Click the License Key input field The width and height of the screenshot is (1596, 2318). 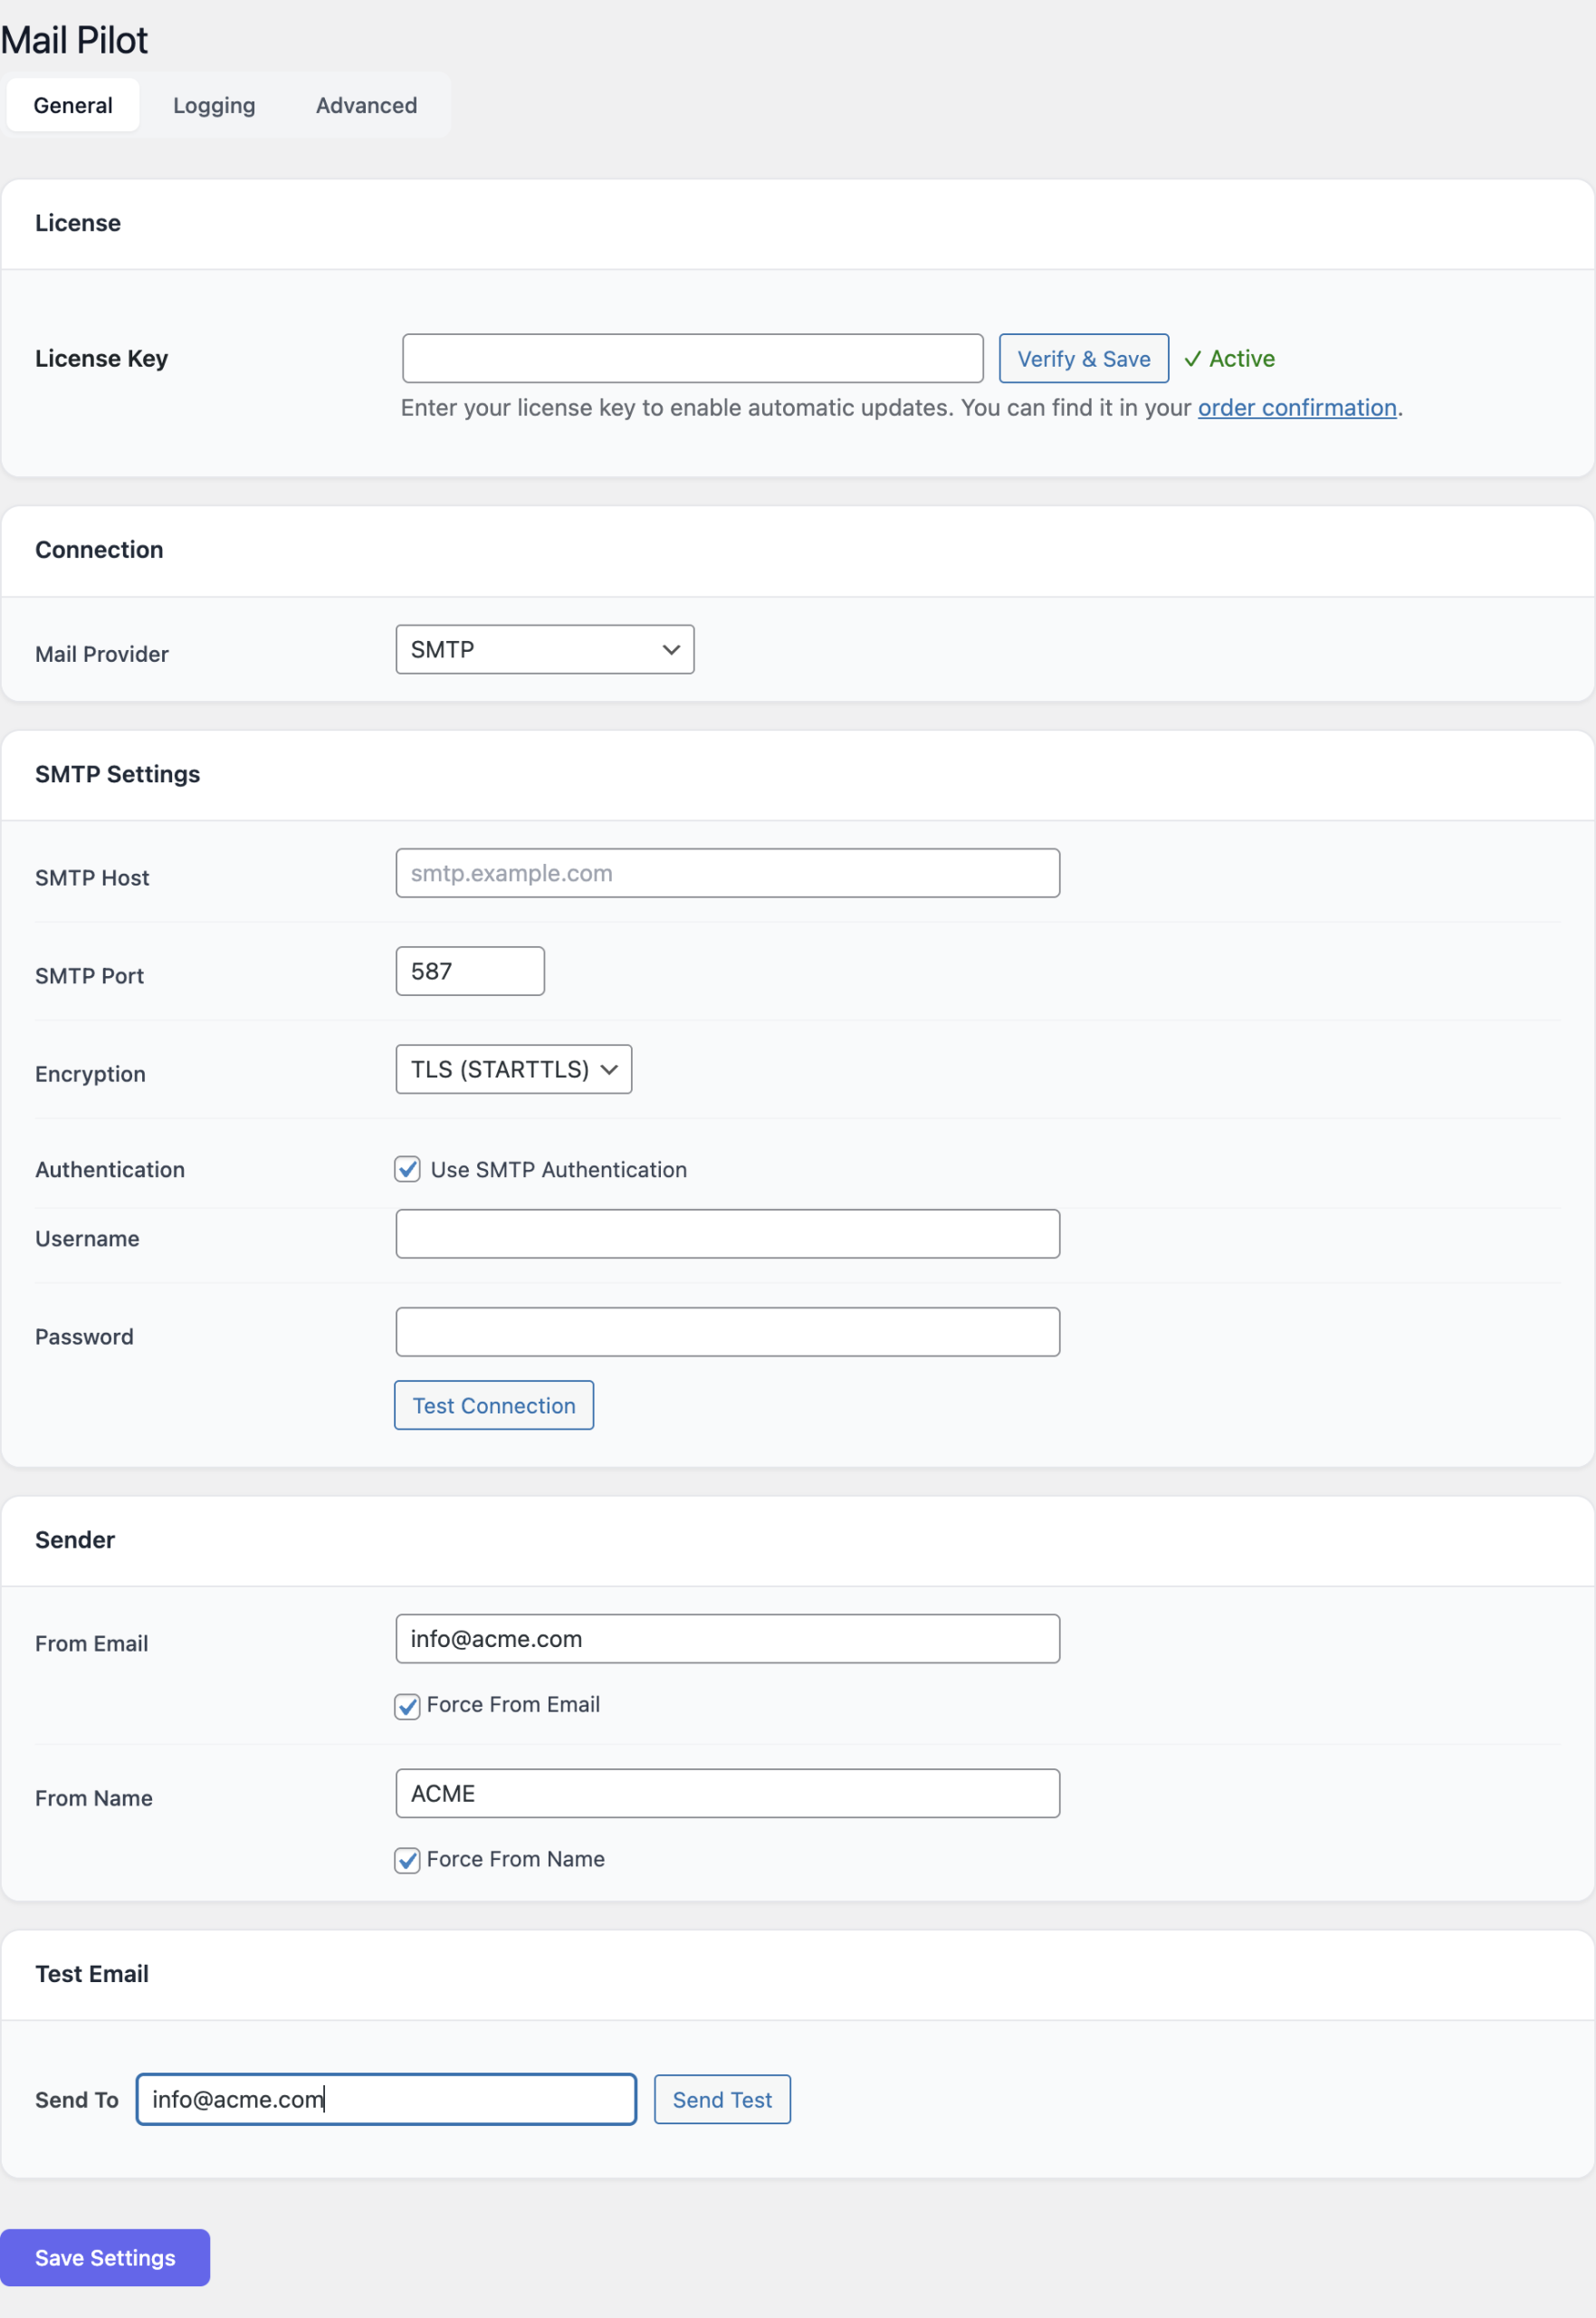click(x=692, y=358)
